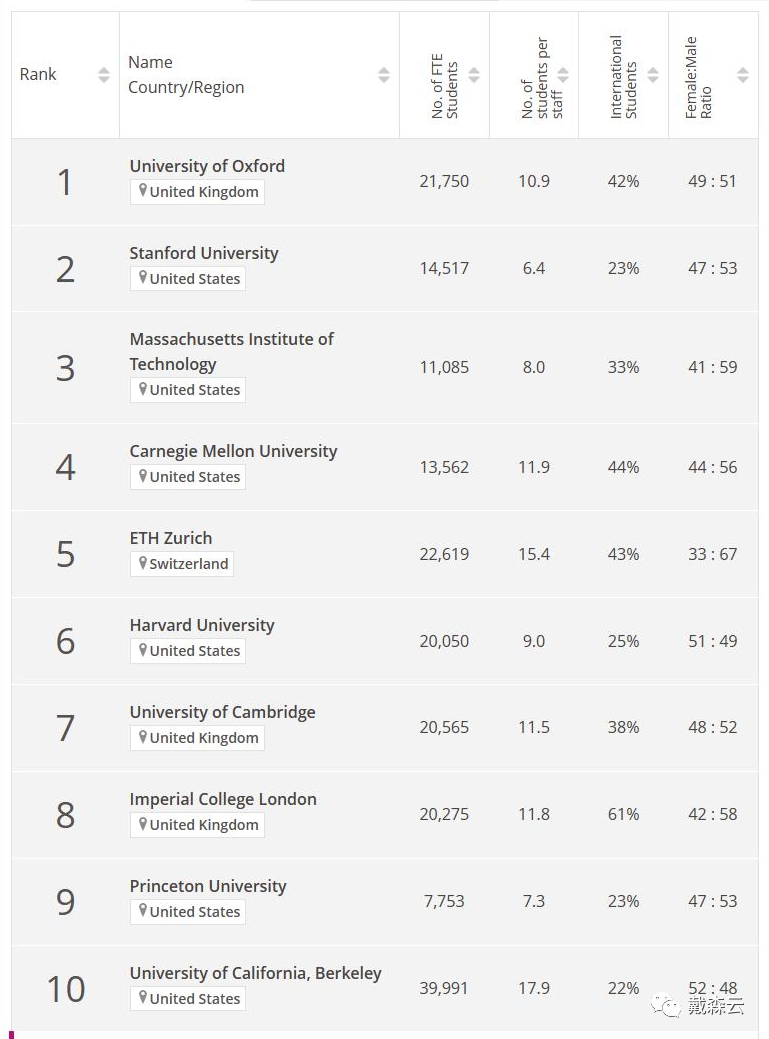Select Massachusetts Institute of Technology name
Image resolution: width=769 pixels, height=1039 pixels.
tap(232, 352)
